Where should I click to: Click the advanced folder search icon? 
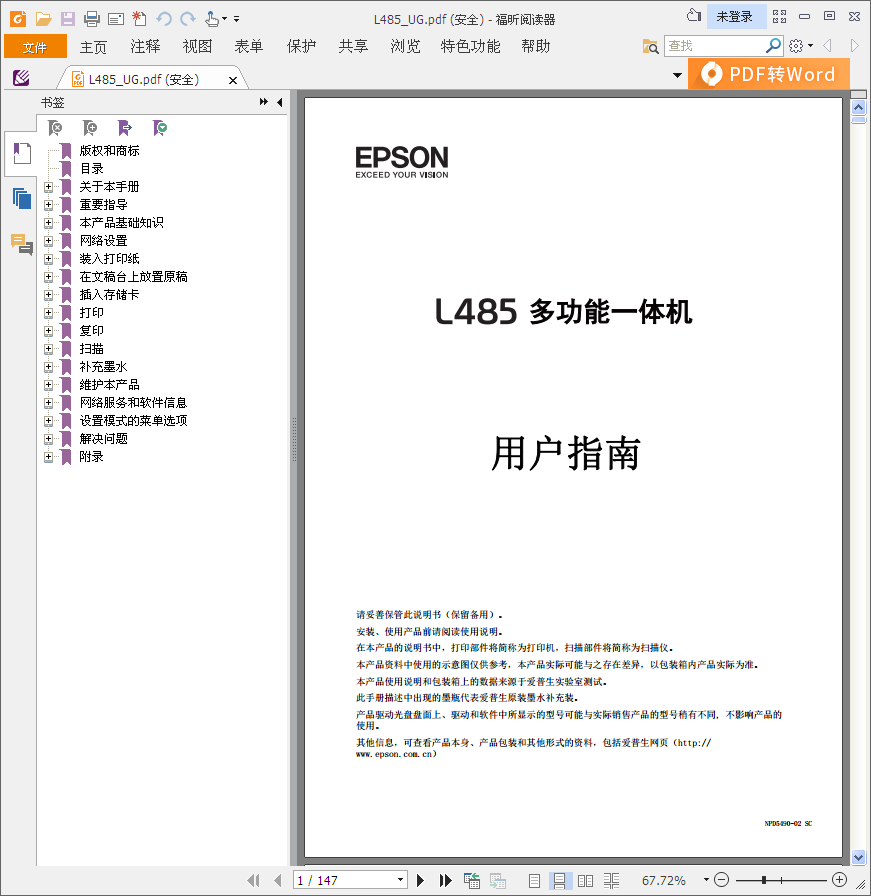(x=650, y=46)
